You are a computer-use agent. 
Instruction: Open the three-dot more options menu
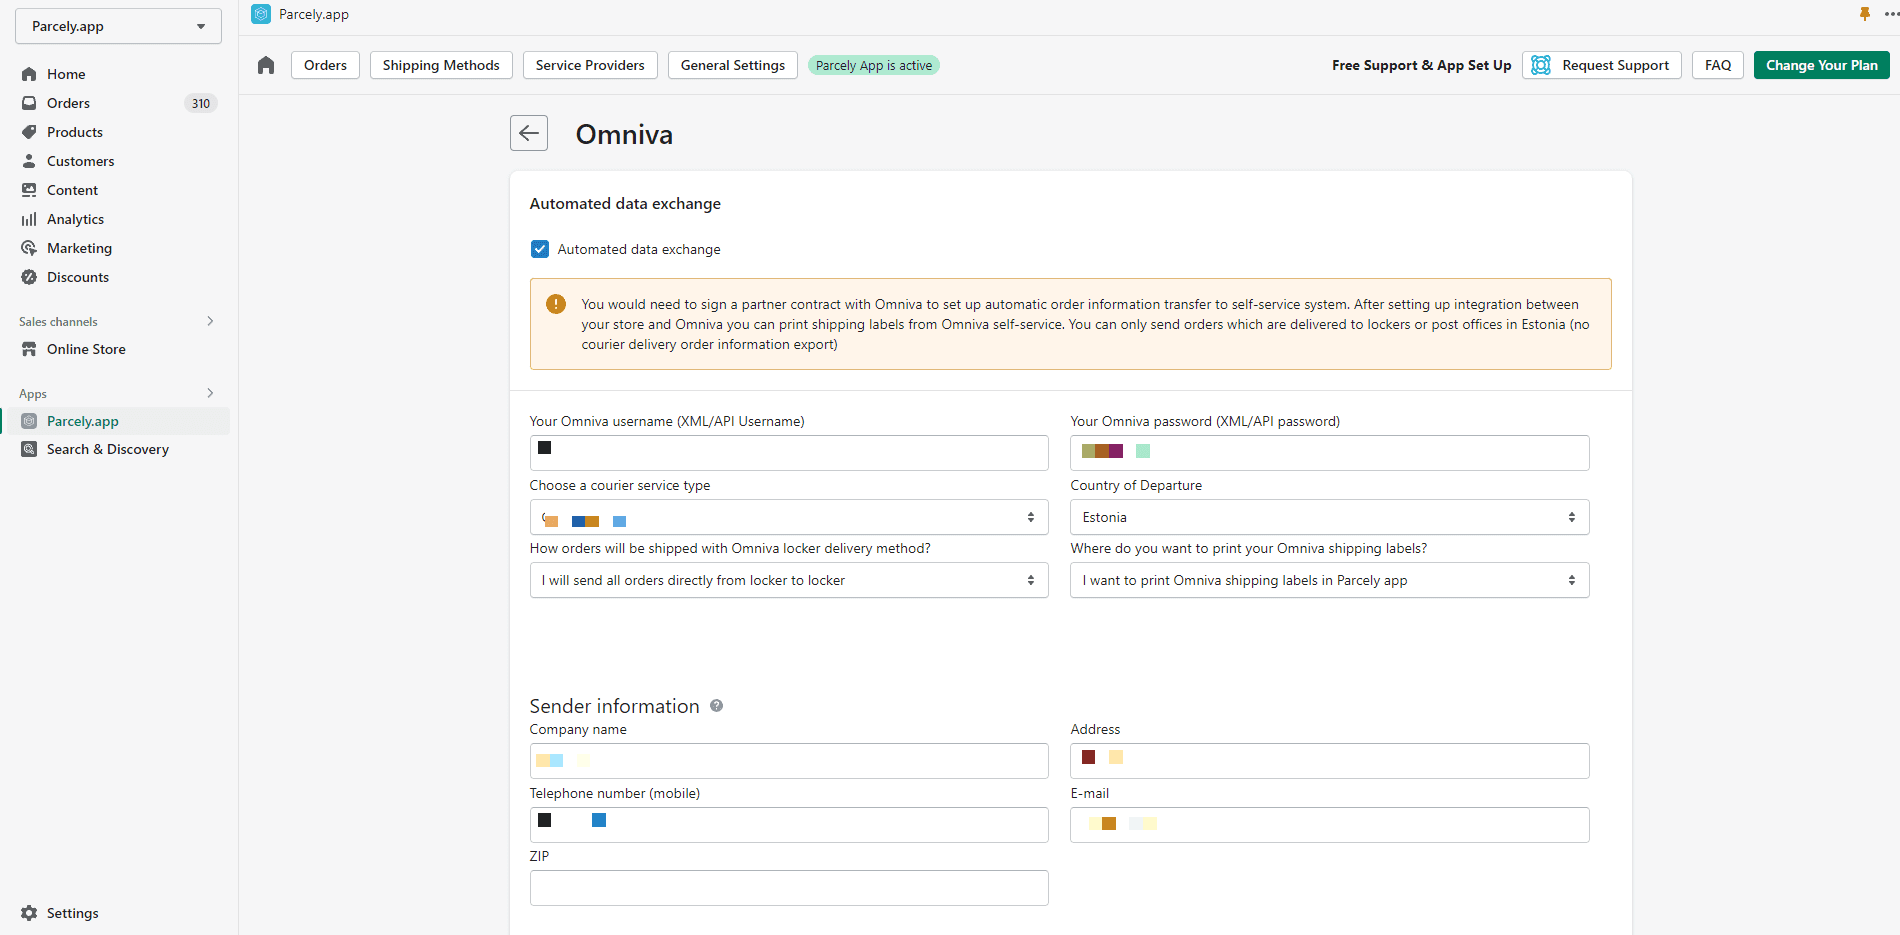(x=1890, y=14)
